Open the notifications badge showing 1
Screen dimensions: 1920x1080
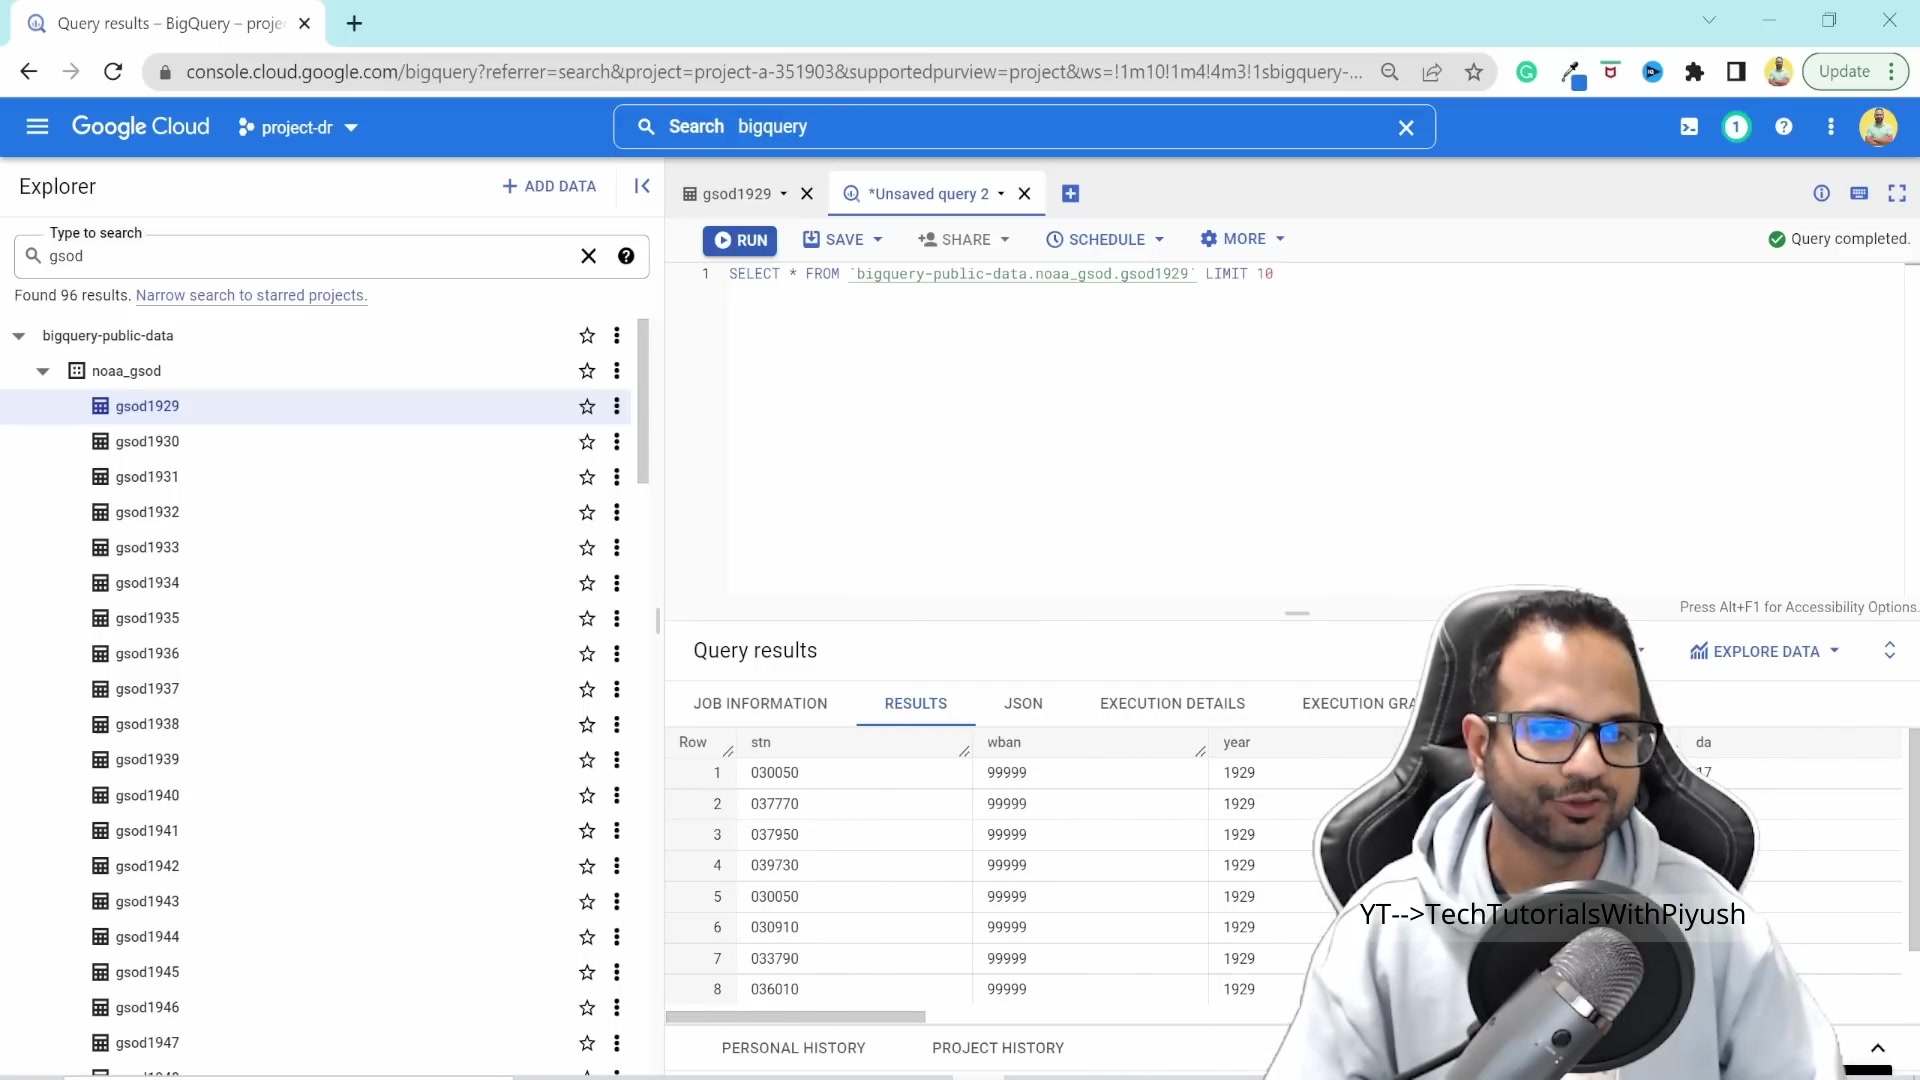point(1736,127)
